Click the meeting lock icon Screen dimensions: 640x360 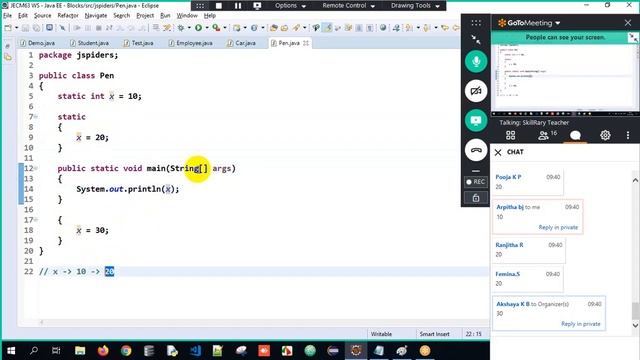point(476,198)
